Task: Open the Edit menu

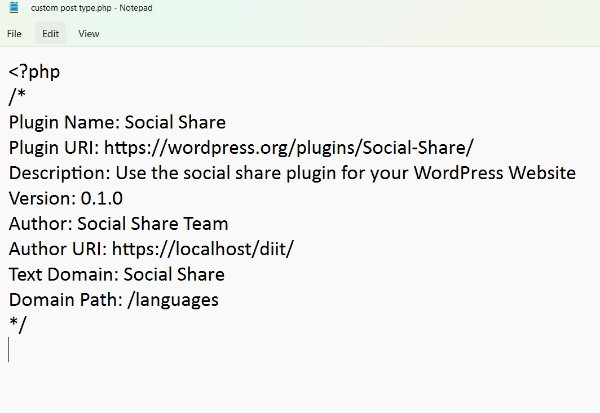Action: click(x=51, y=34)
